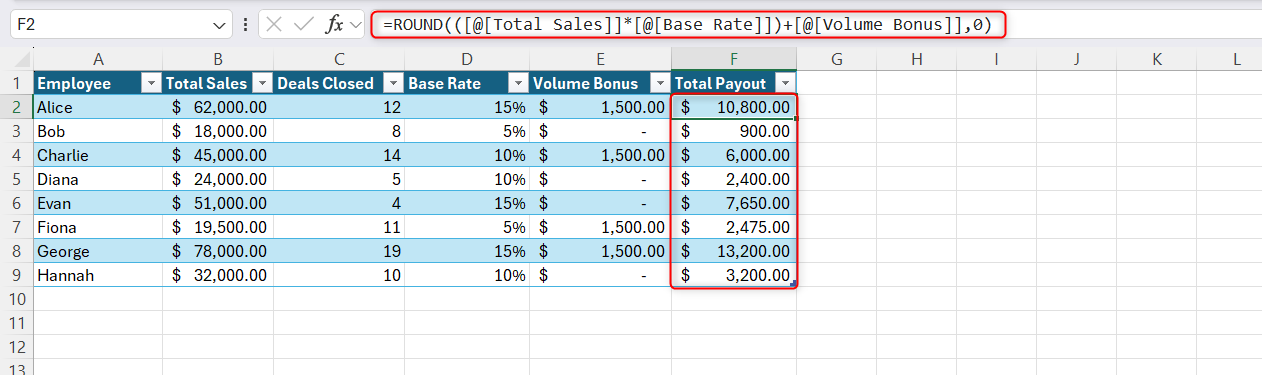Select row 10 header
Viewport: 1262px width, 375px height.
point(17,299)
